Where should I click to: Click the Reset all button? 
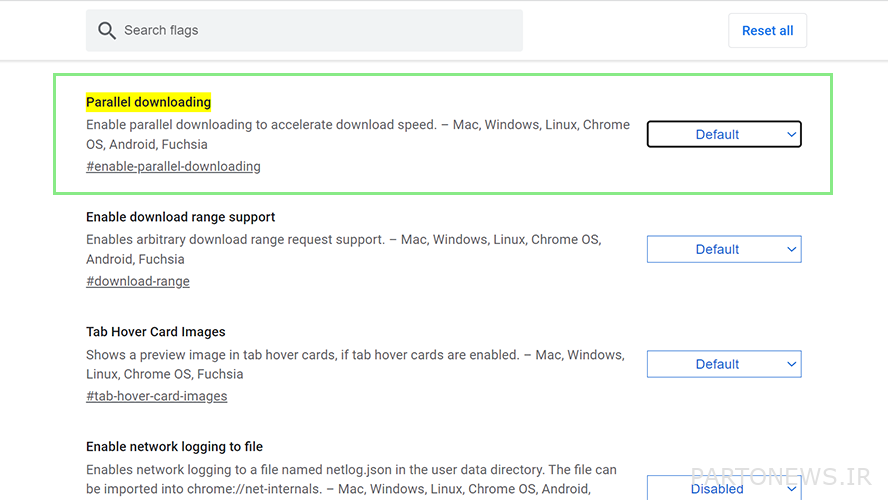click(767, 31)
